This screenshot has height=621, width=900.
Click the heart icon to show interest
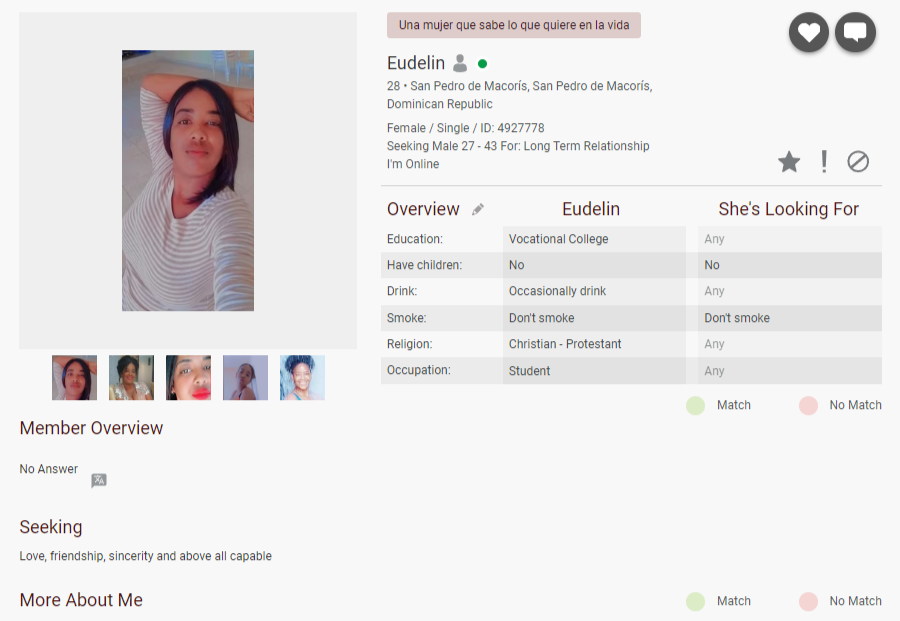[809, 32]
